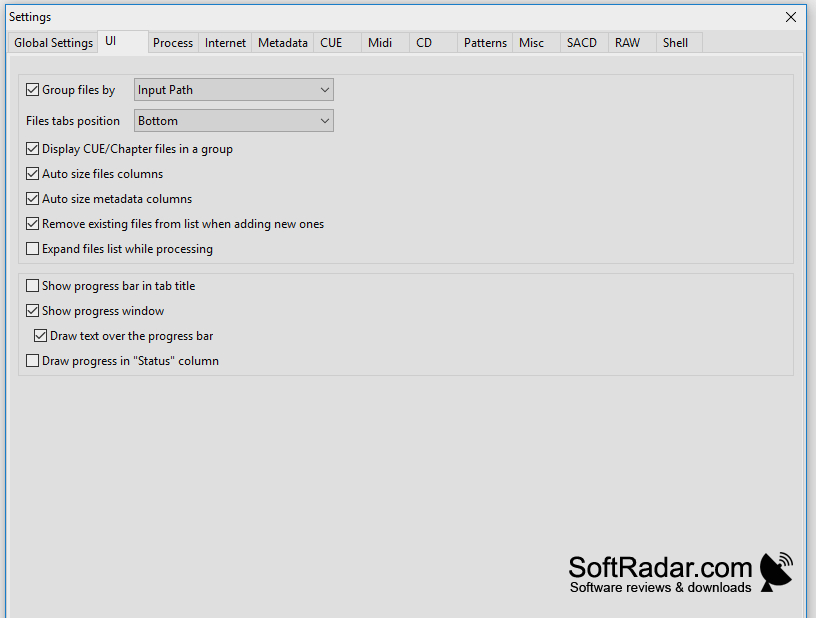Uncheck the Group files by checkbox
816x618 pixels.
(x=32, y=90)
